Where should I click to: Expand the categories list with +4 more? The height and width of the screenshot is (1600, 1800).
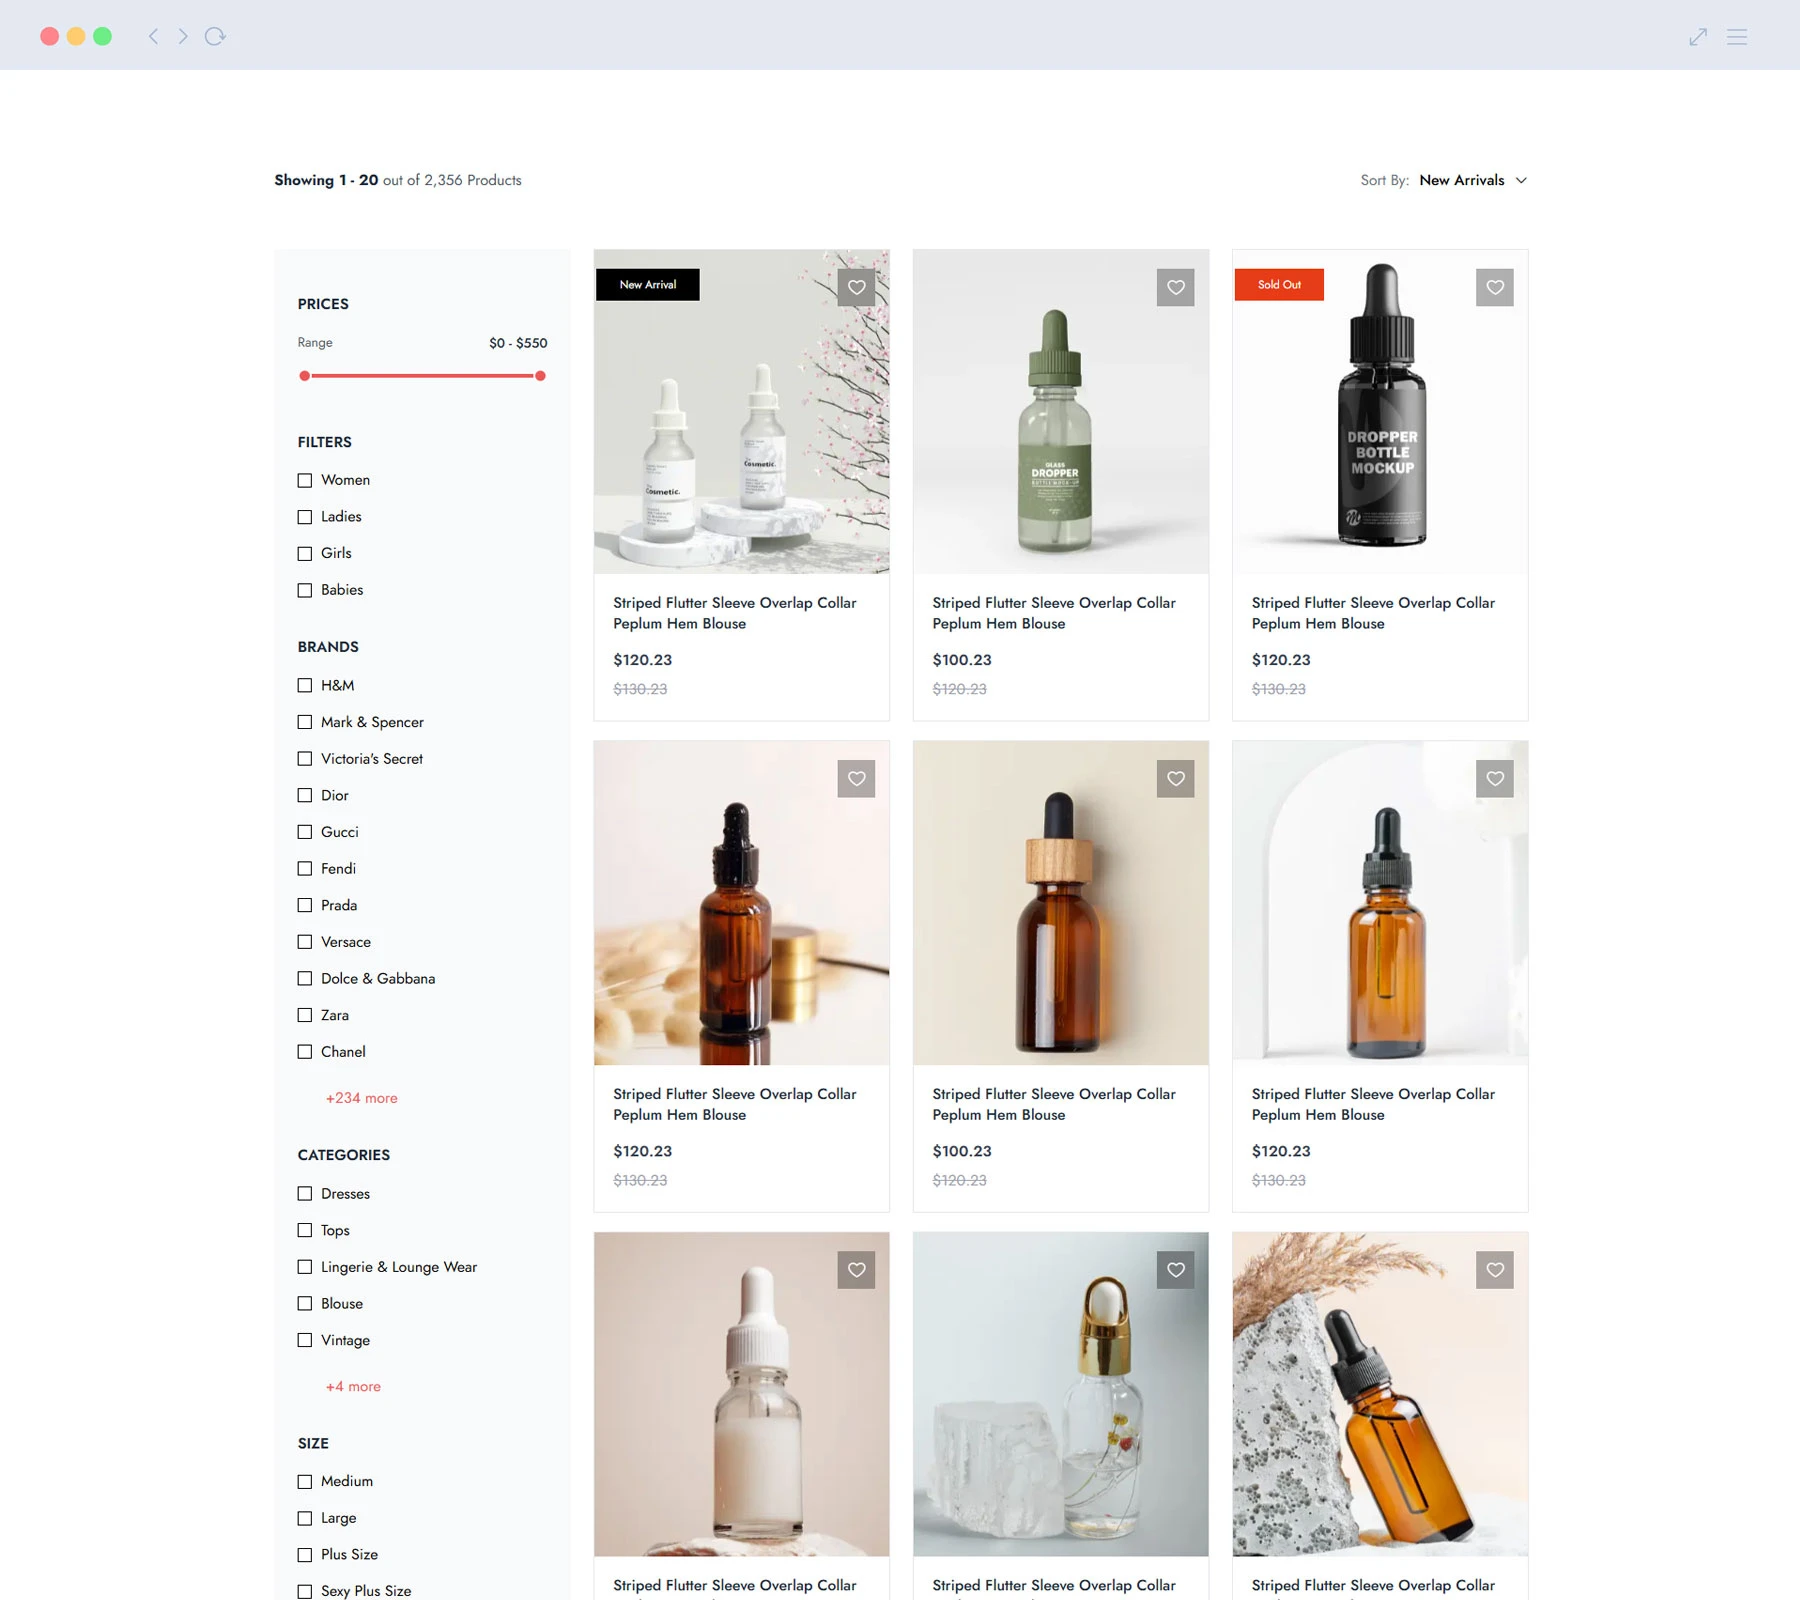pyautogui.click(x=352, y=1386)
